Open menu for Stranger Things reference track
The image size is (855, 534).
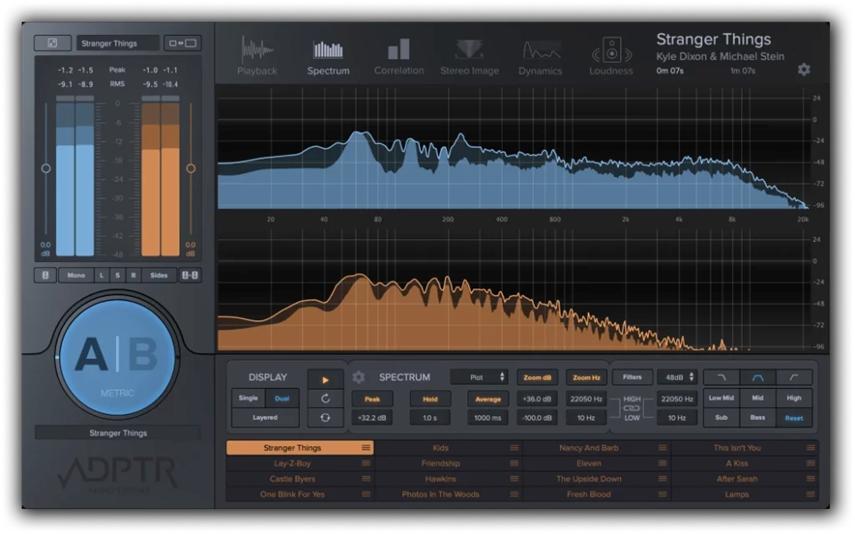tap(366, 448)
